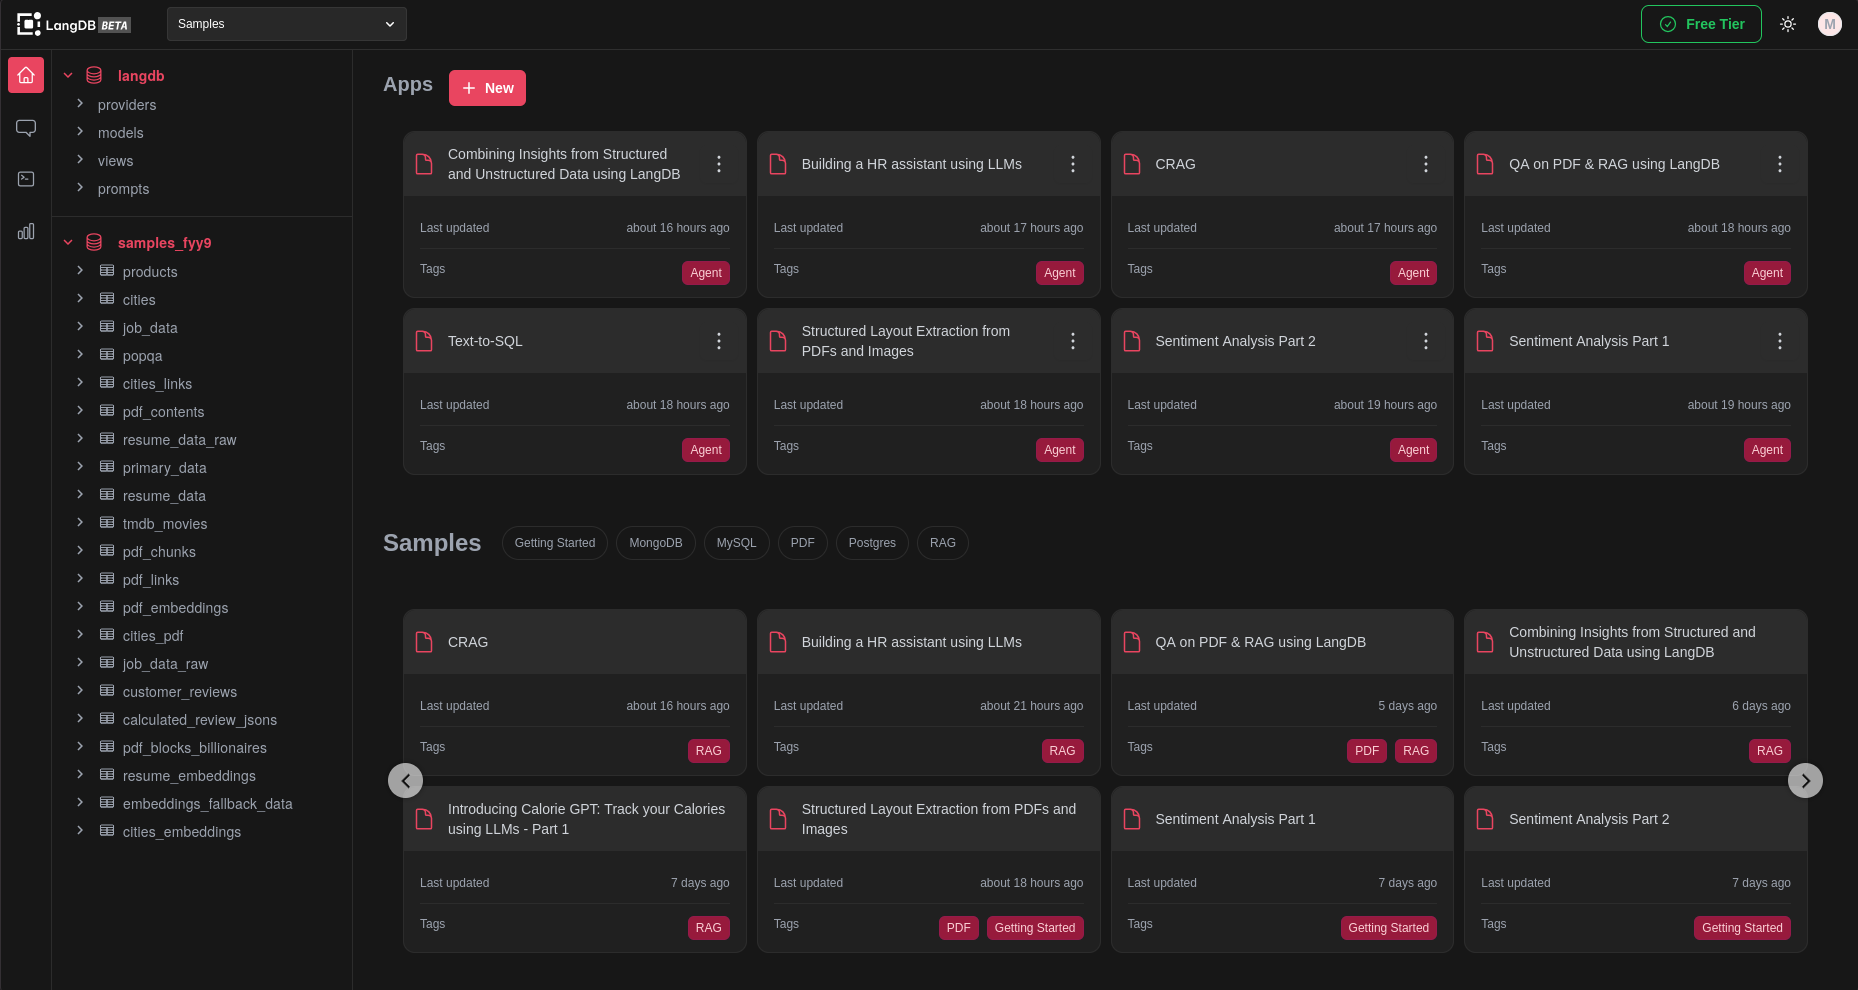
Task: Filter samples by RAG tag
Action: 943,543
